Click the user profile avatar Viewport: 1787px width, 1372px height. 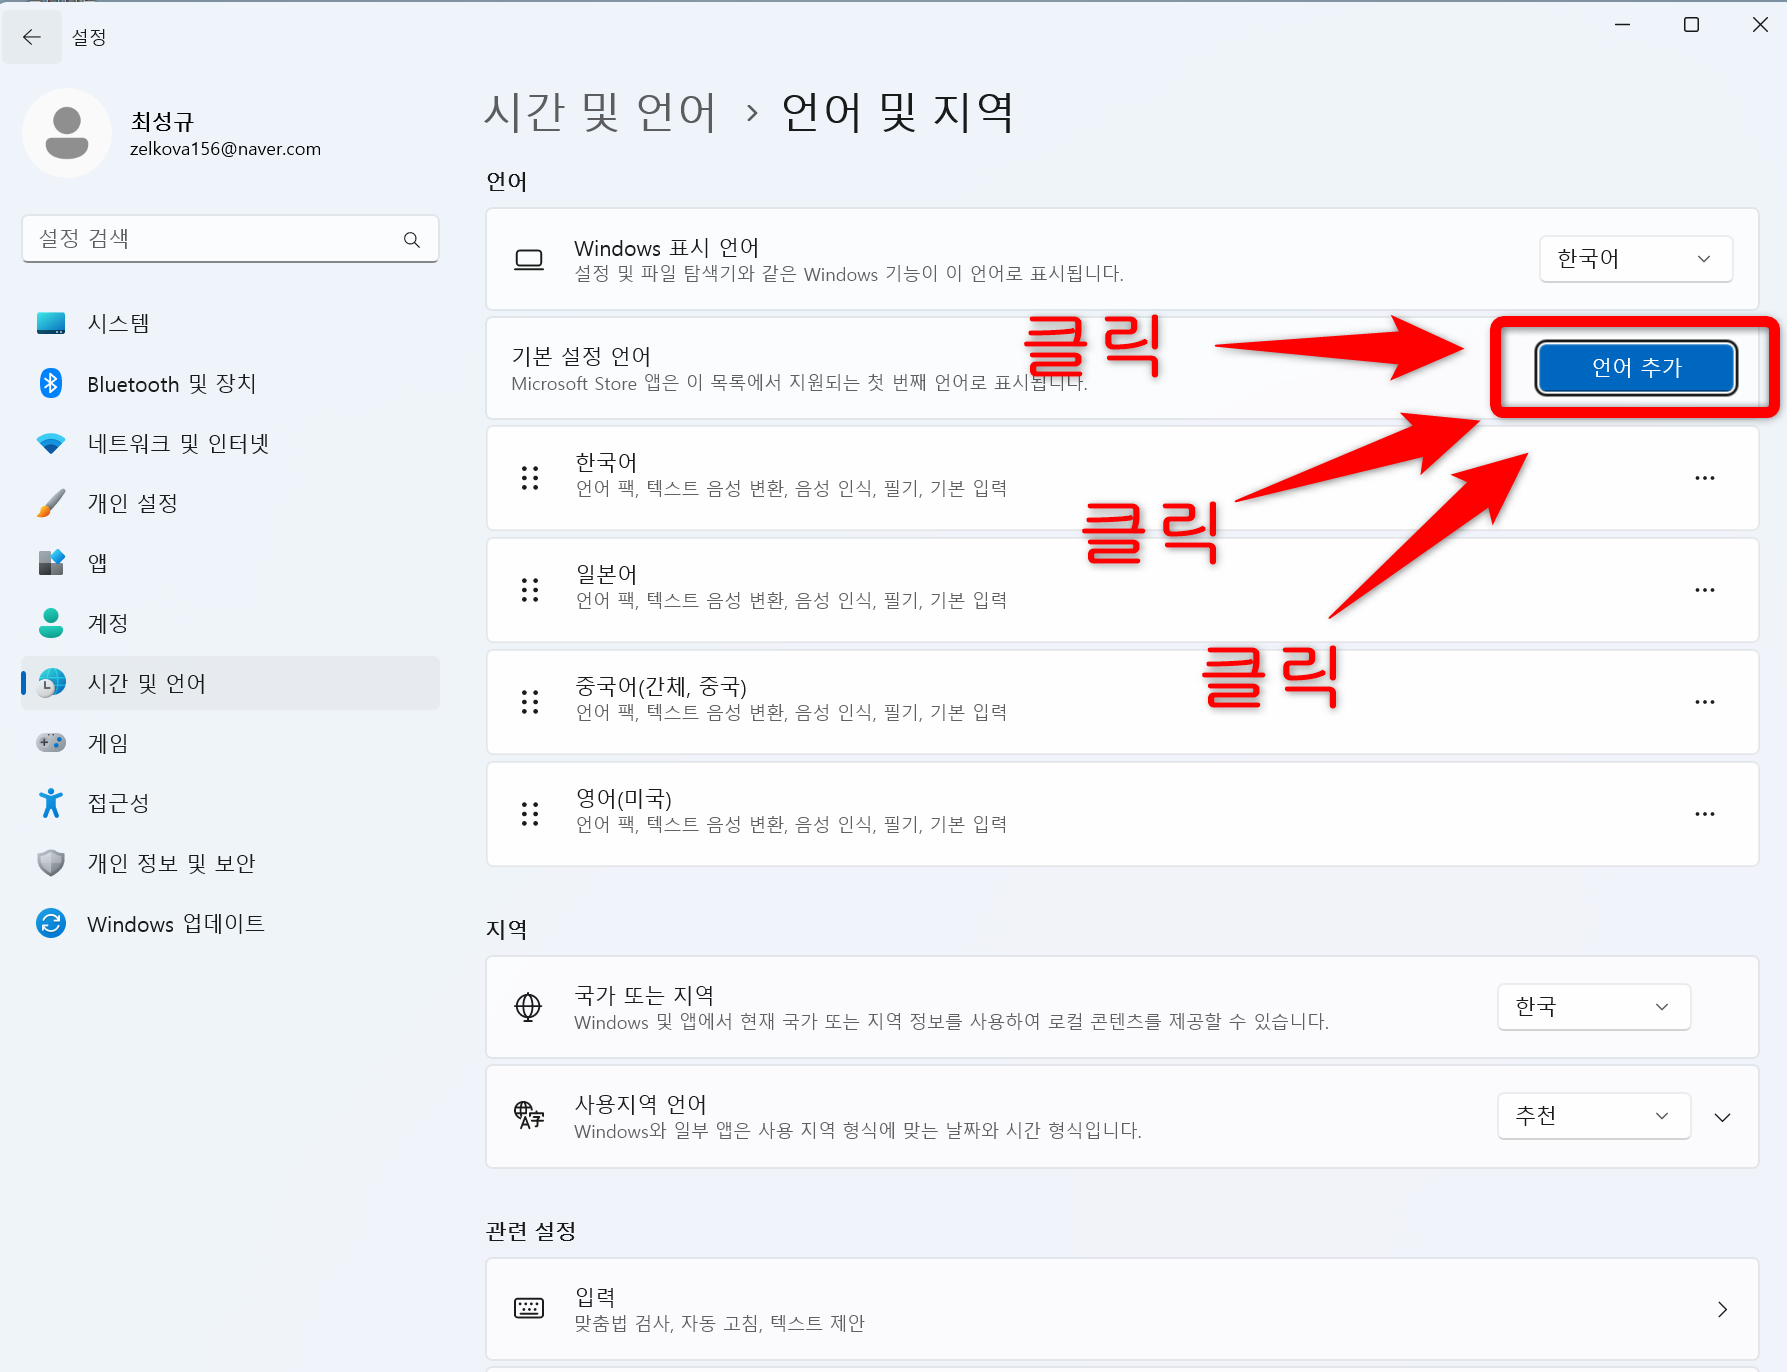(67, 133)
